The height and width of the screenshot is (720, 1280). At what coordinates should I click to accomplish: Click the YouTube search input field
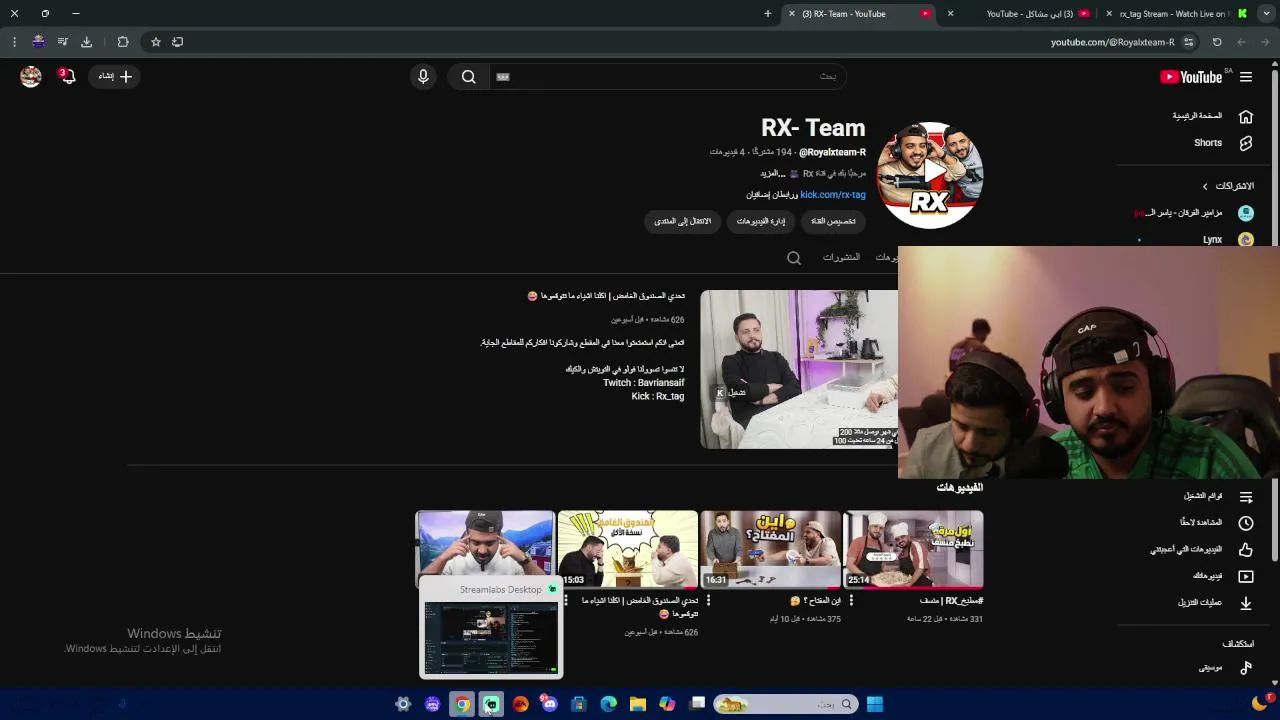667,77
